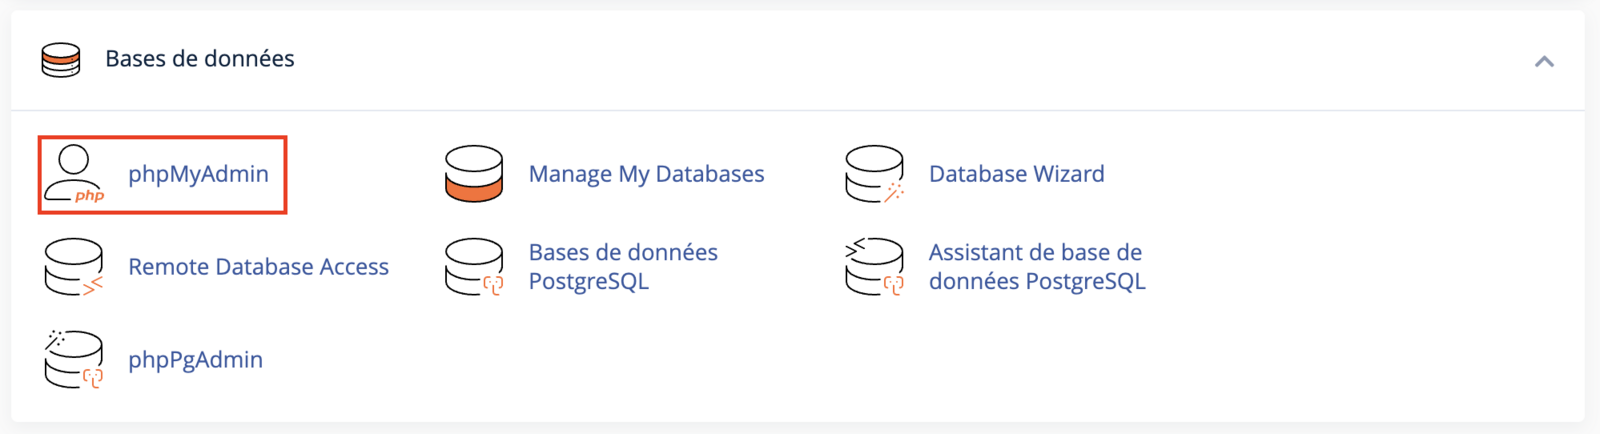Viewport: 1600px width, 434px height.
Task: Open the Manage My Databases link
Action: coord(646,174)
